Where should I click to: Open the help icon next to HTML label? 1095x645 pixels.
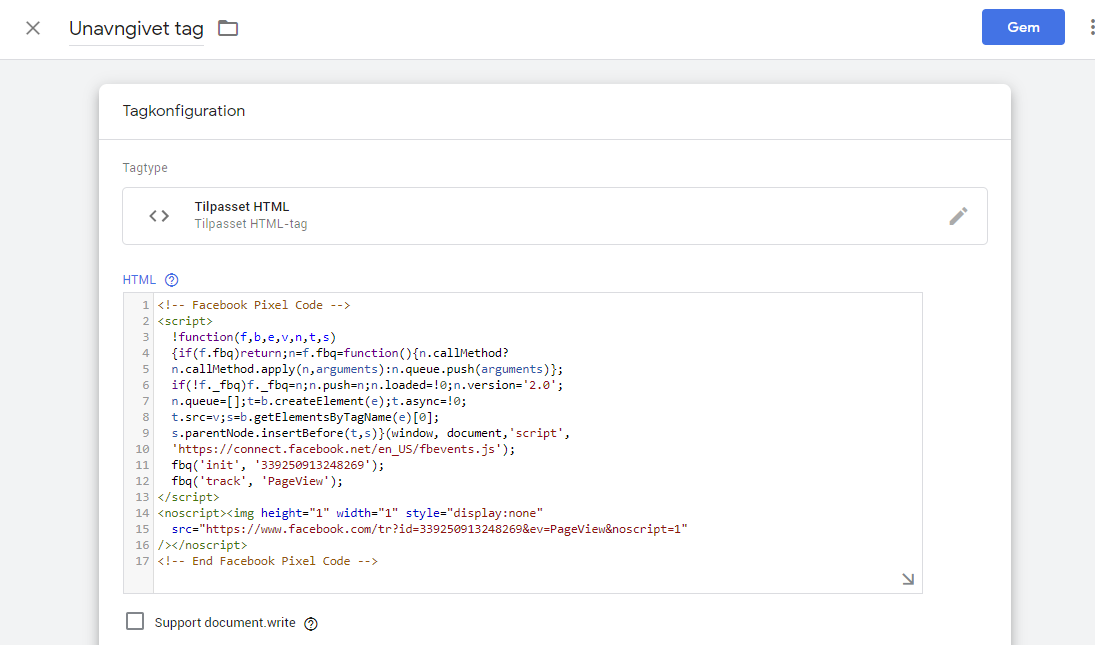pyautogui.click(x=171, y=280)
